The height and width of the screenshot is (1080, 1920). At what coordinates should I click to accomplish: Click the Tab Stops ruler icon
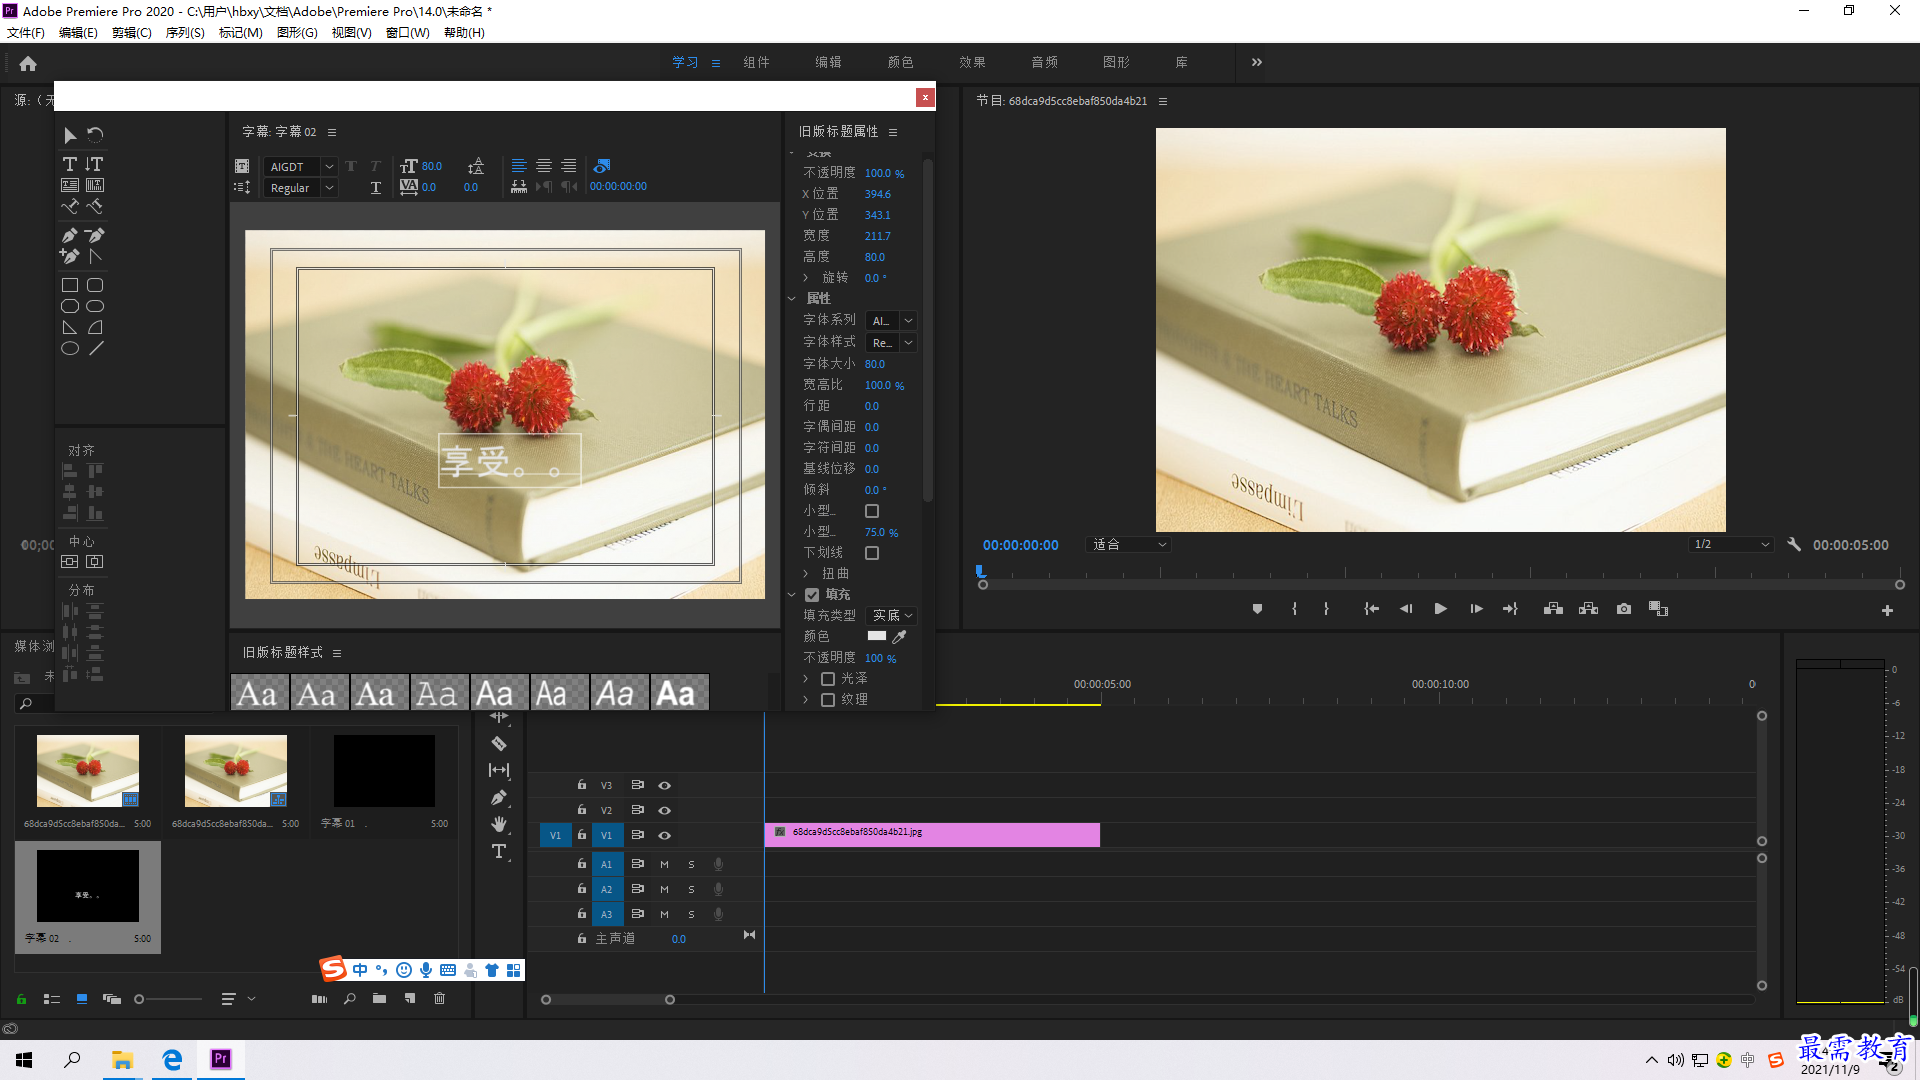click(x=519, y=187)
